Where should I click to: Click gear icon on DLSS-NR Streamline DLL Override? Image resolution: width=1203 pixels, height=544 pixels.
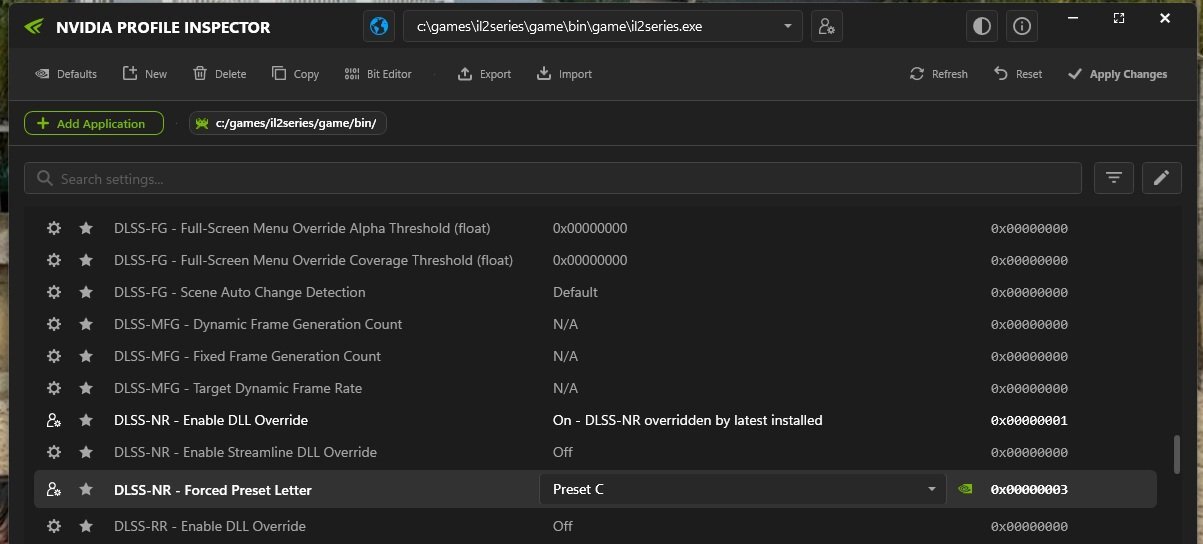pos(54,452)
